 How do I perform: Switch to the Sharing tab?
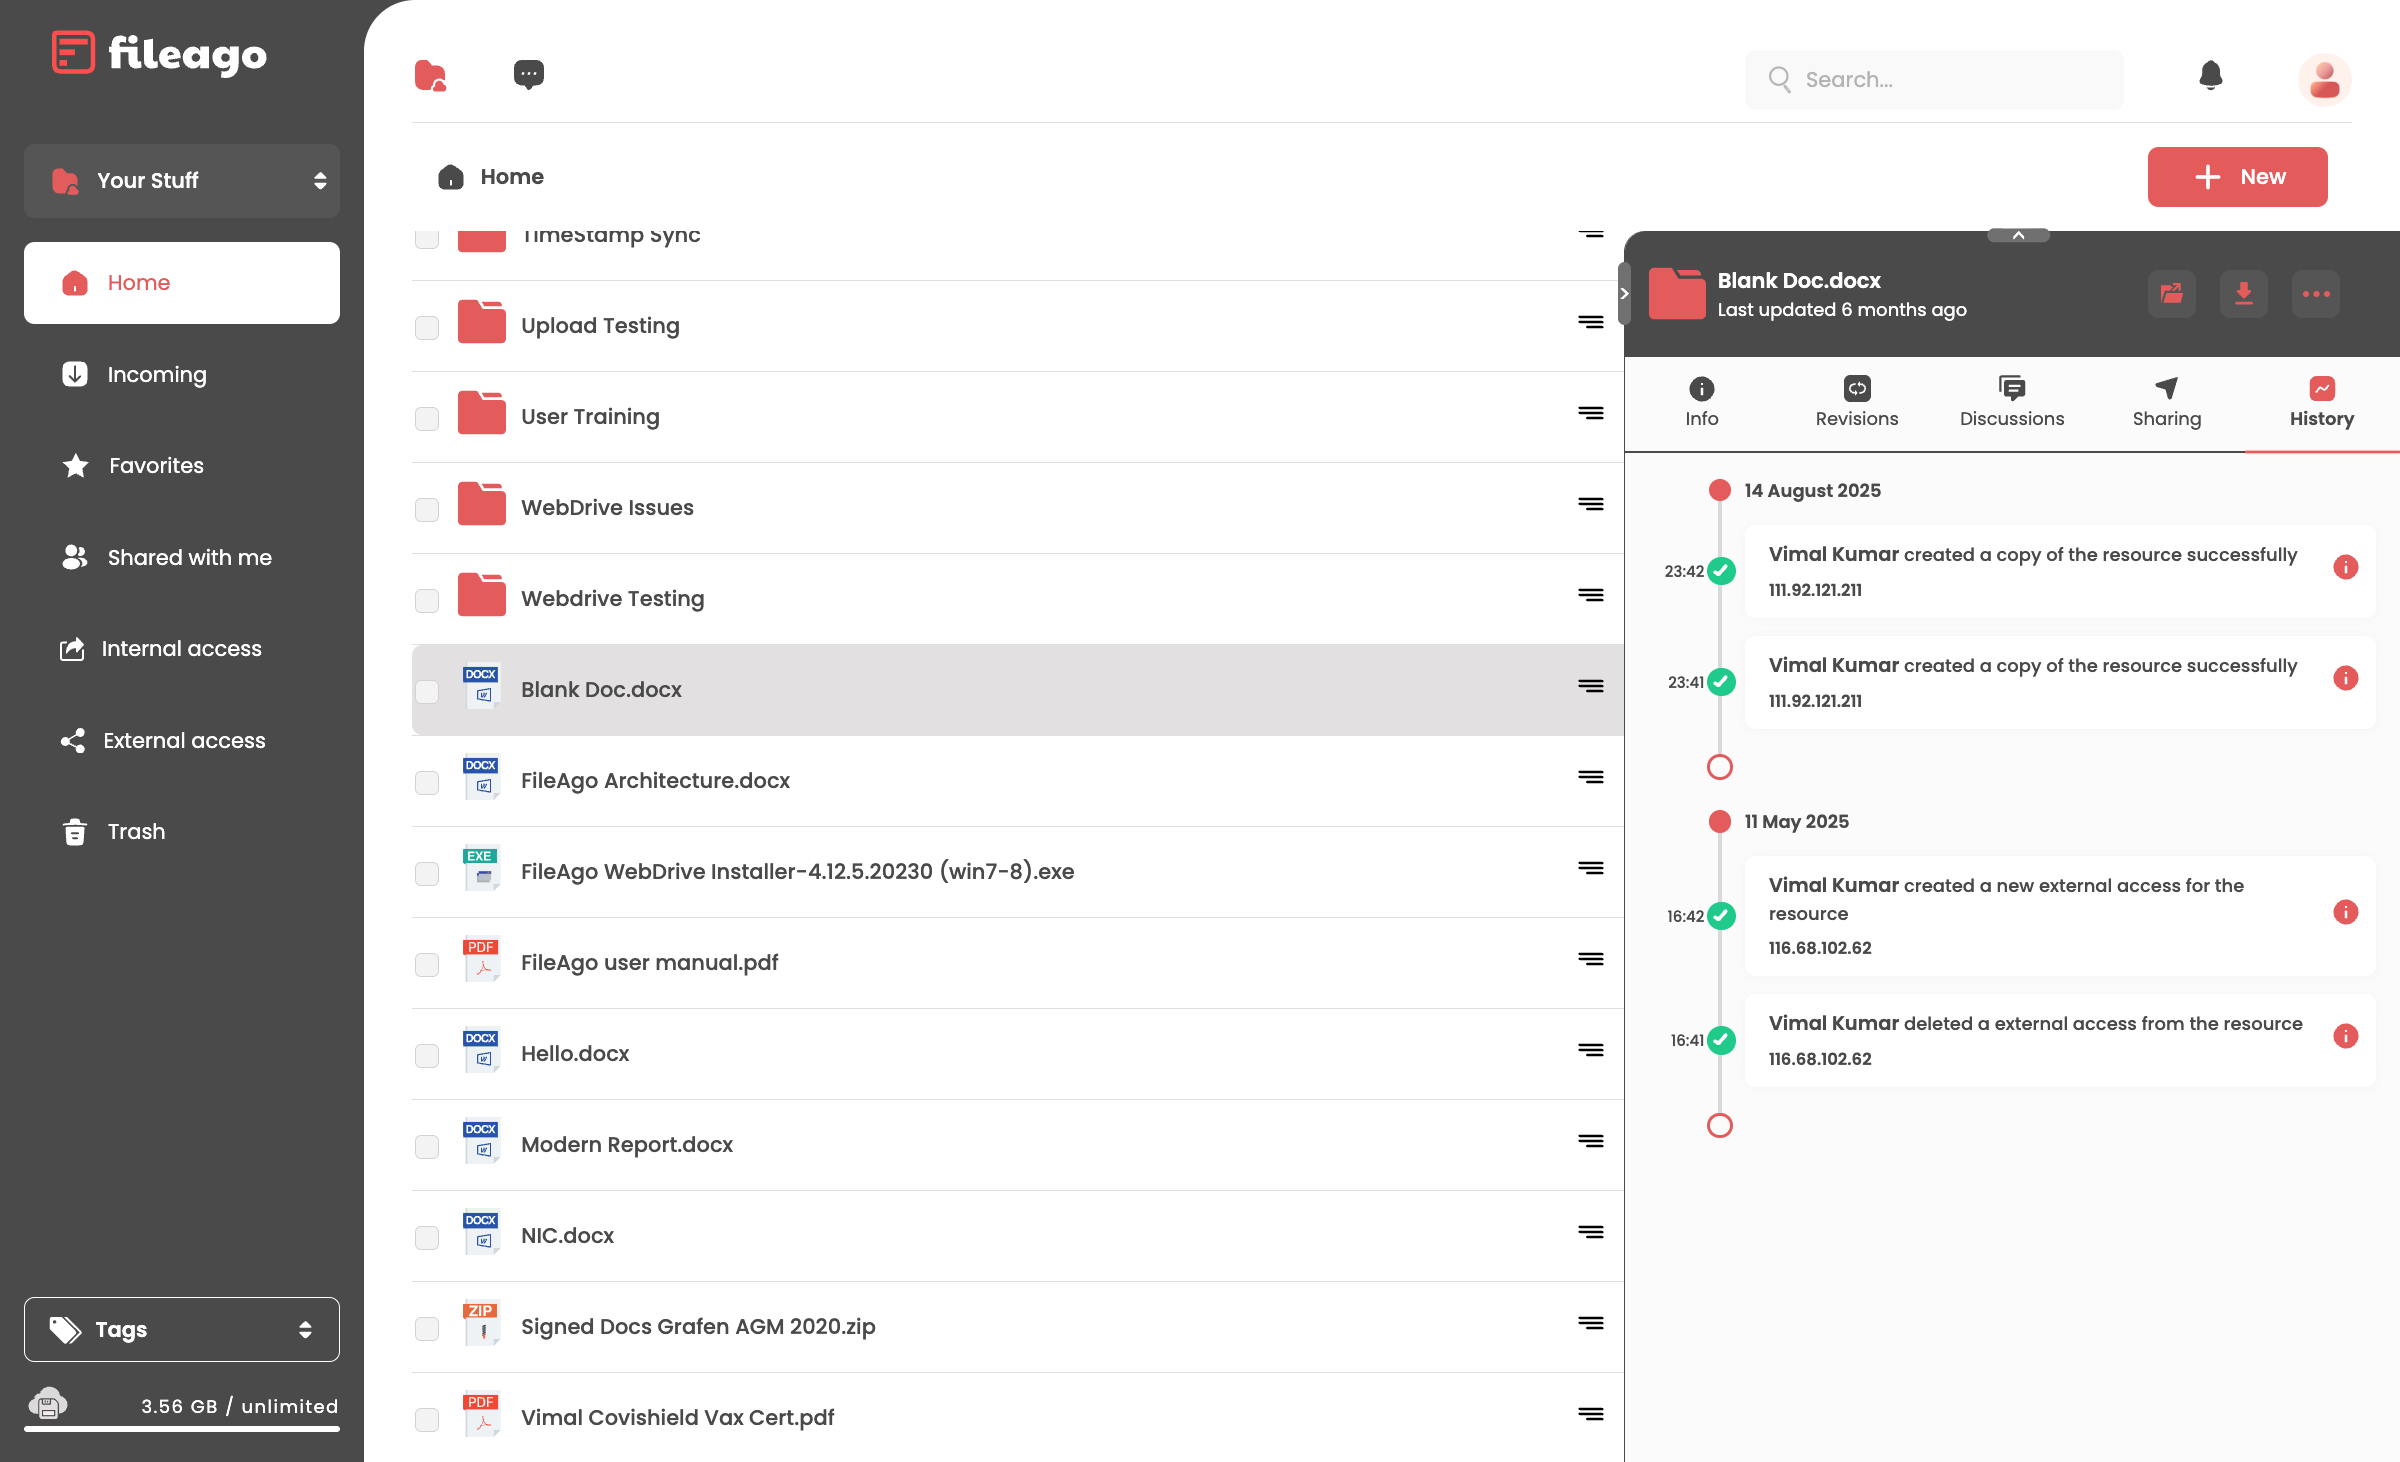[x=2167, y=403]
